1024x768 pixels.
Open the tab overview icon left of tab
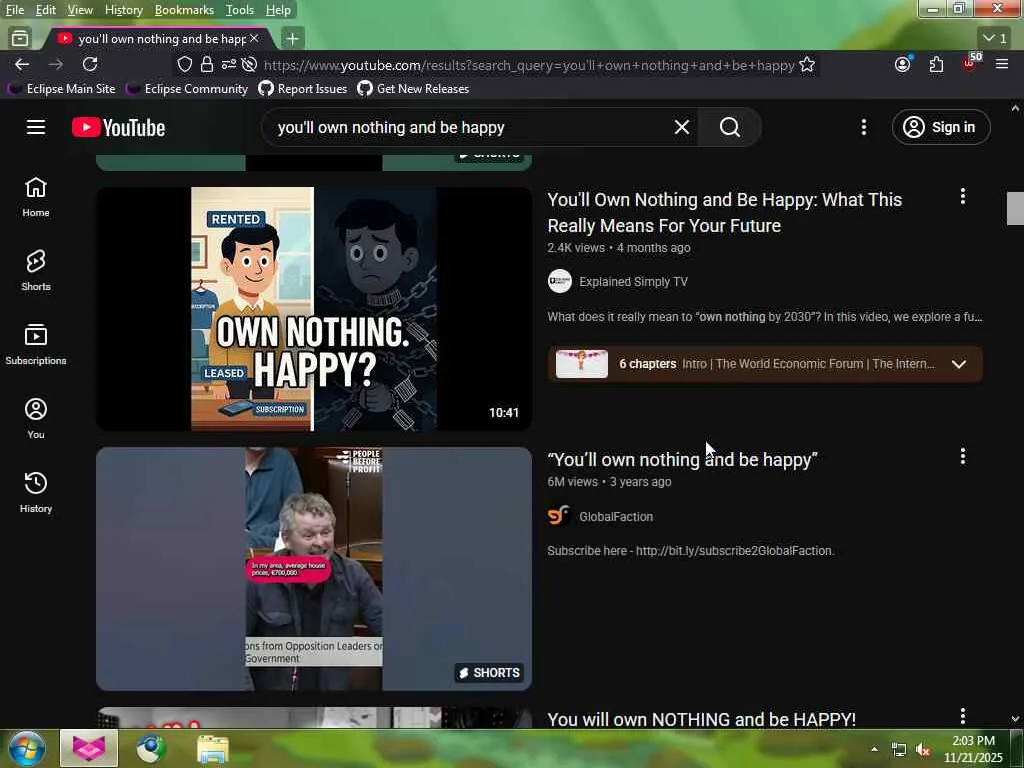tap(20, 39)
